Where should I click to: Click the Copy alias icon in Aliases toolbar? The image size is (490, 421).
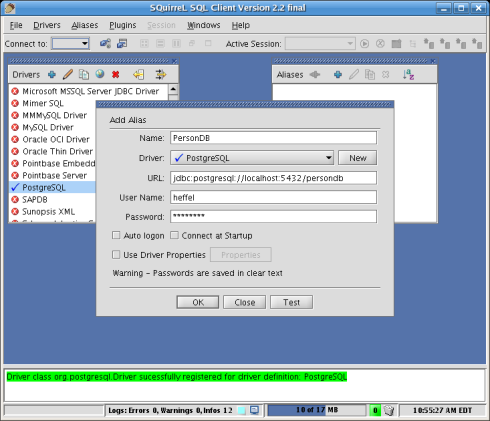(370, 74)
